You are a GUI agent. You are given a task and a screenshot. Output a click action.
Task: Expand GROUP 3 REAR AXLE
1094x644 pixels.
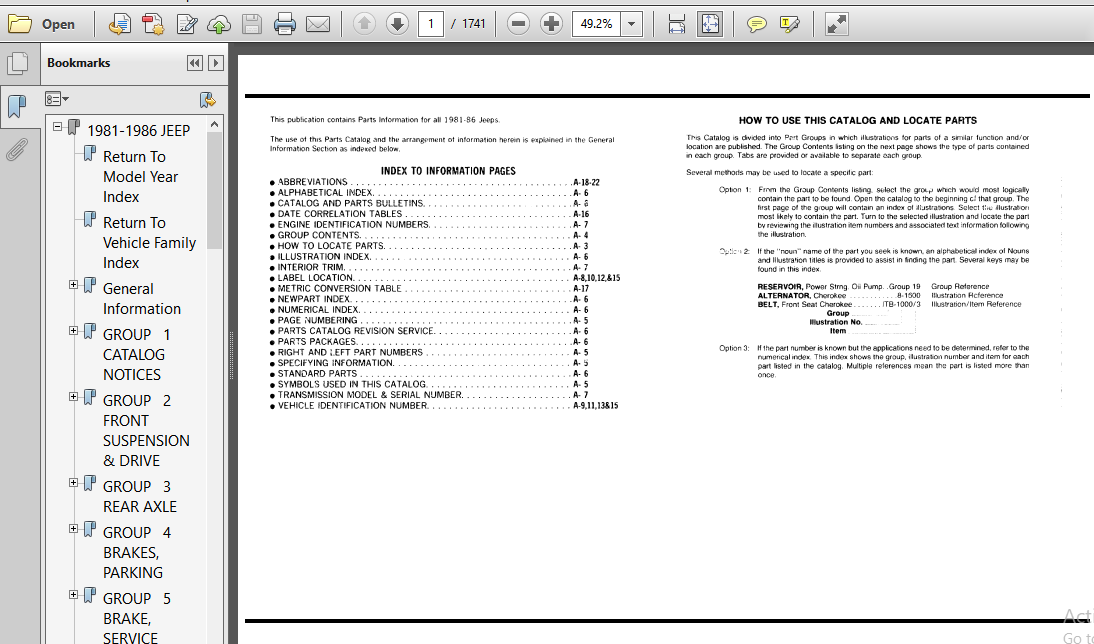(73, 482)
